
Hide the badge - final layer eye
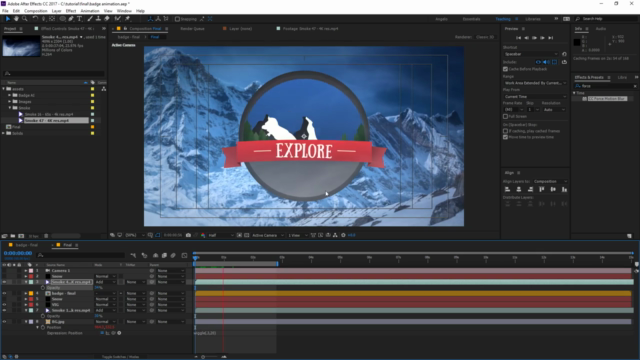click(x=4, y=293)
